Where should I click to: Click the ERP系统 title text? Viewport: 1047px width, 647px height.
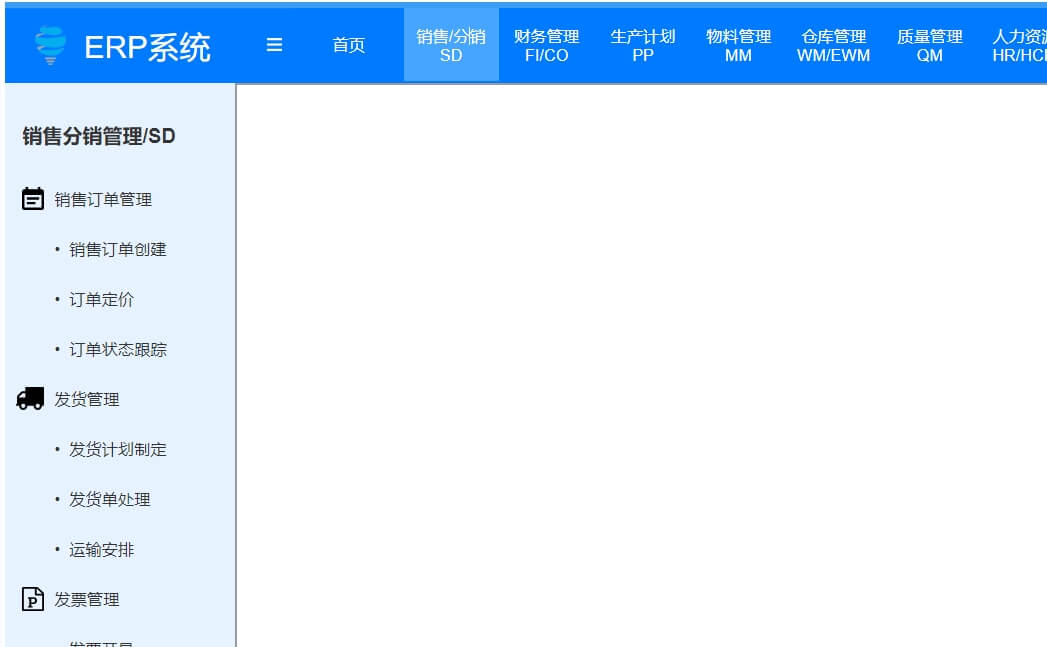(148, 47)
